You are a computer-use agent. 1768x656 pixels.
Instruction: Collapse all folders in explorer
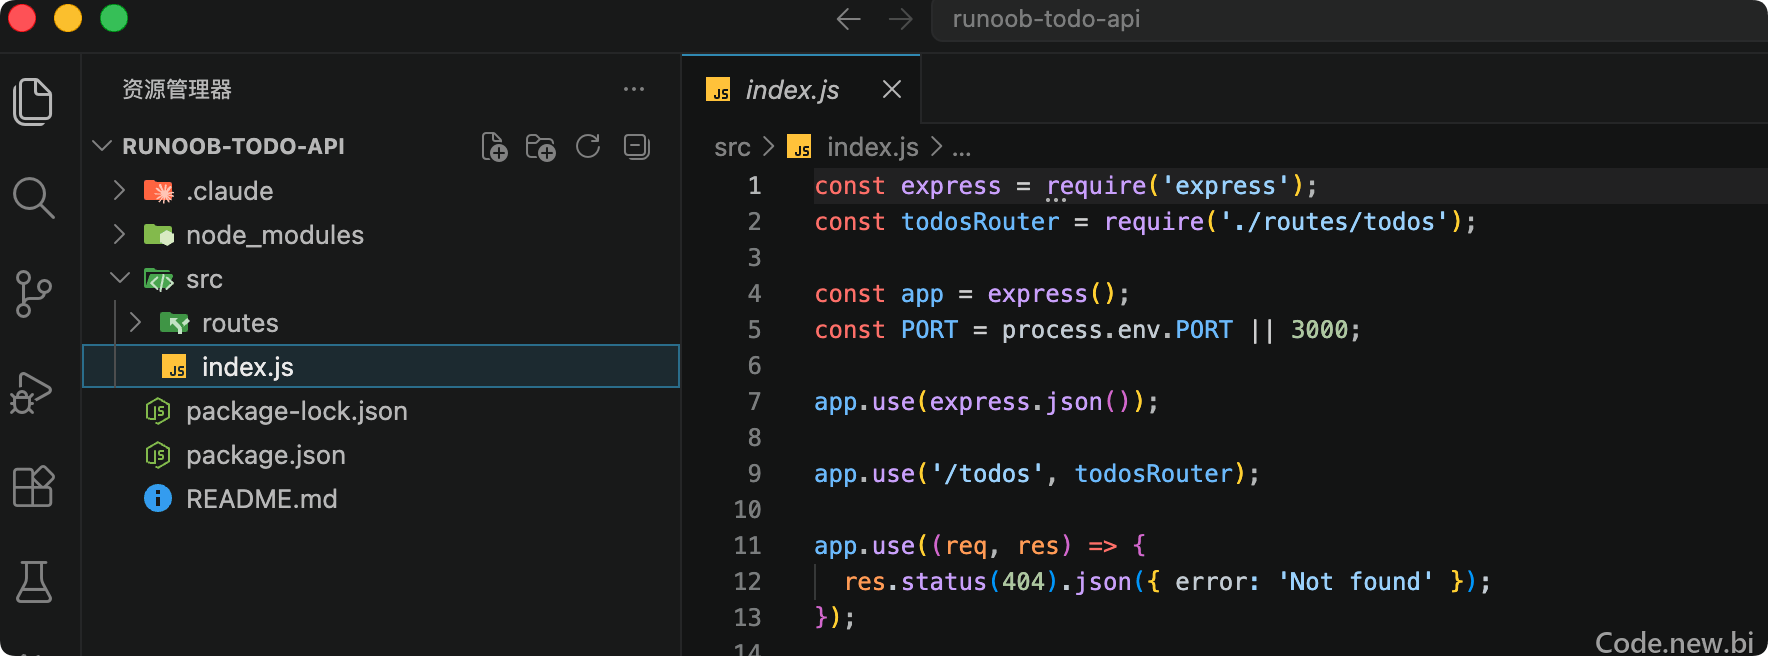pos(636,147)
